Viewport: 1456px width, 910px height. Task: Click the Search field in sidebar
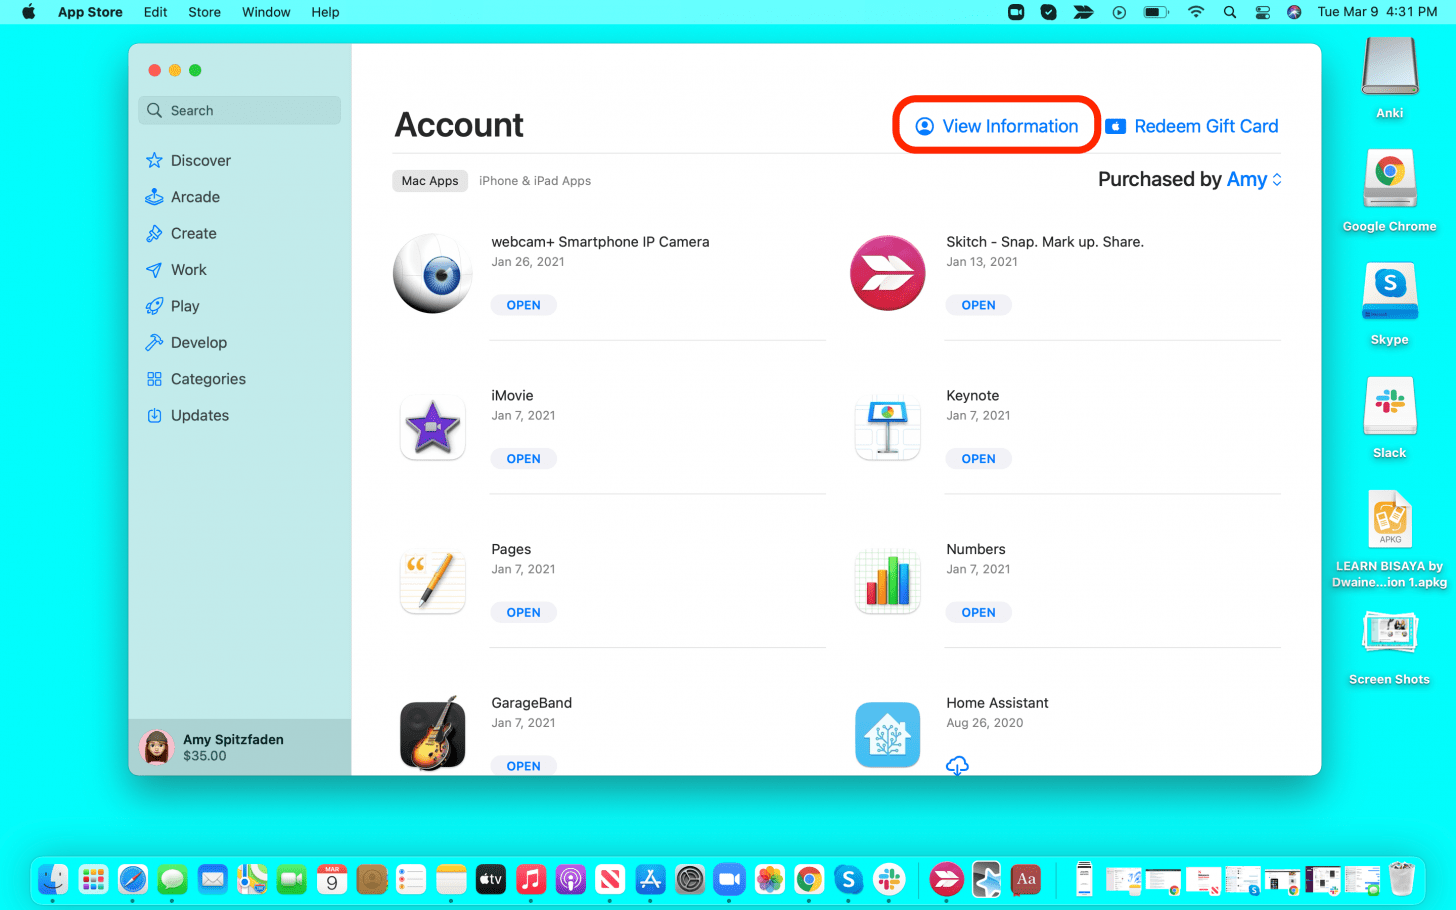pos(240,111)
